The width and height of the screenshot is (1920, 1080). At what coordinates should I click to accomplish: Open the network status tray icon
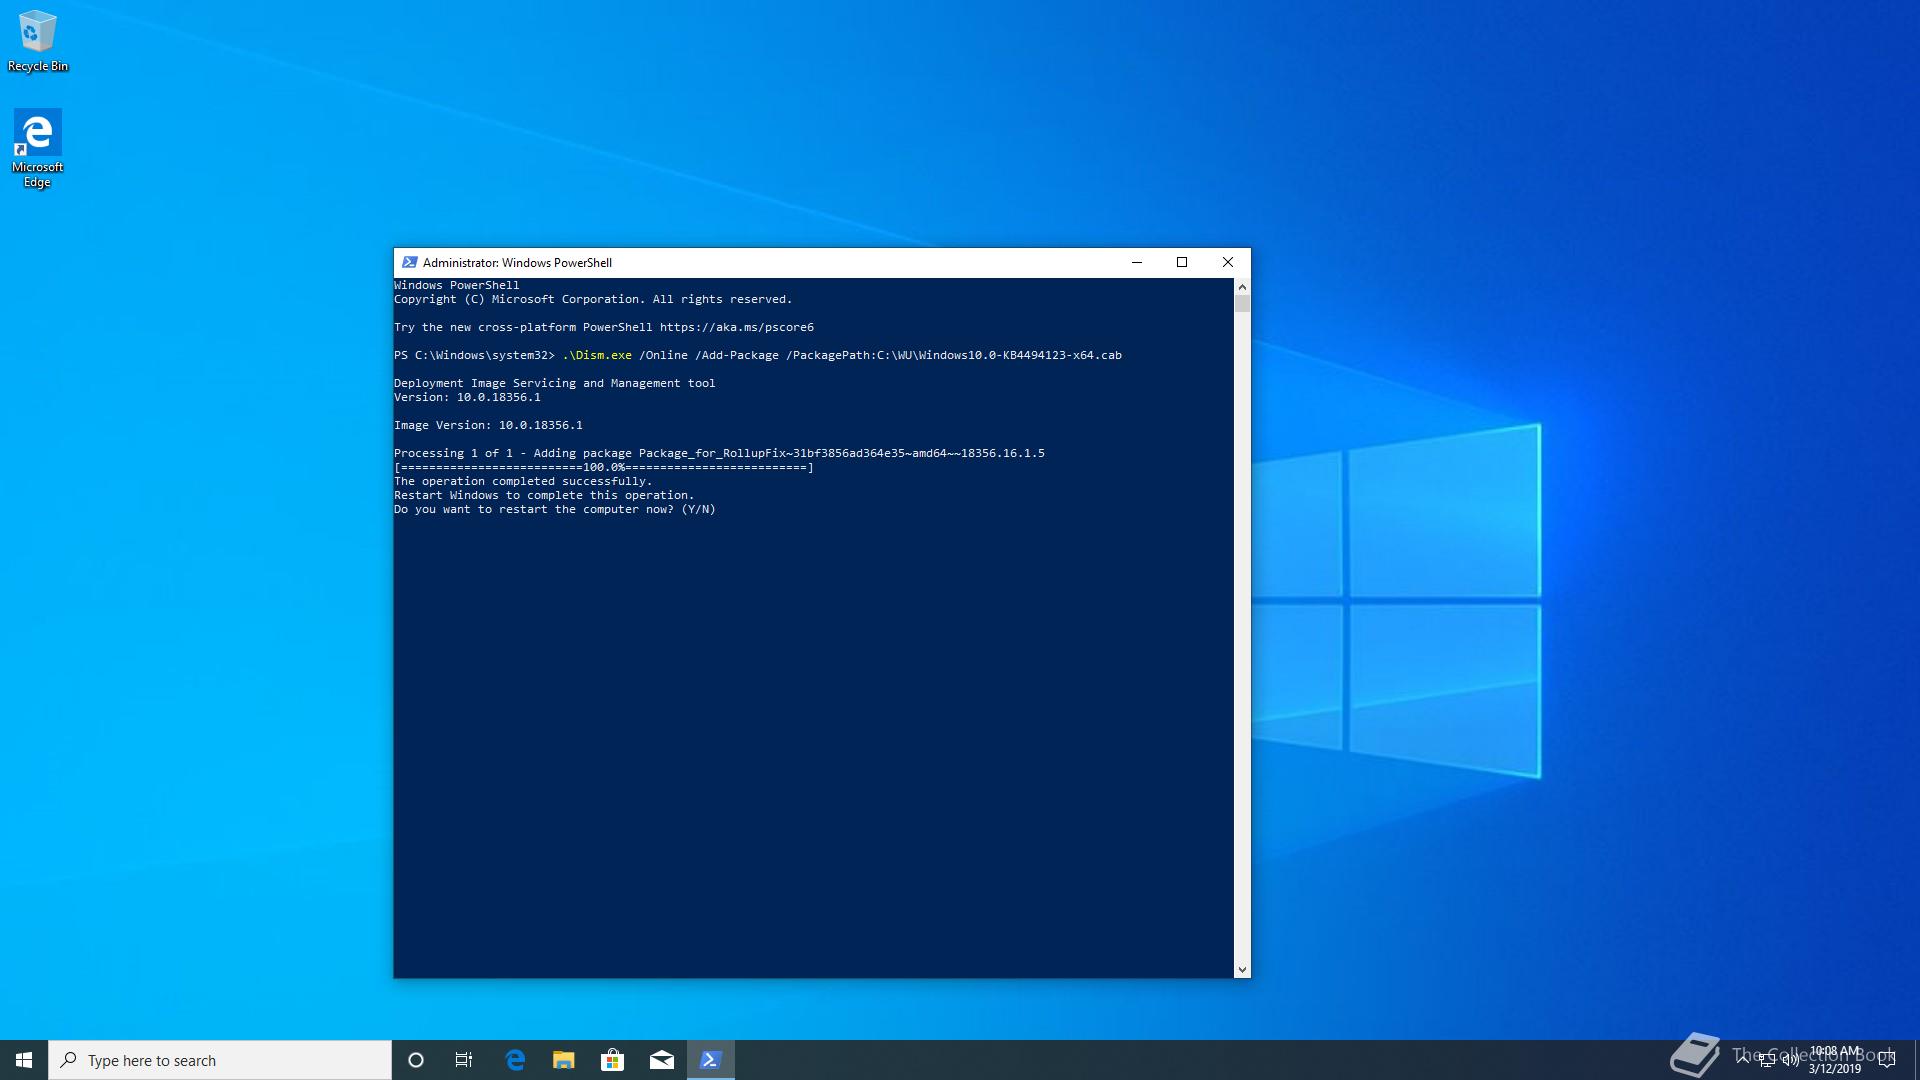point(1767,1060)
